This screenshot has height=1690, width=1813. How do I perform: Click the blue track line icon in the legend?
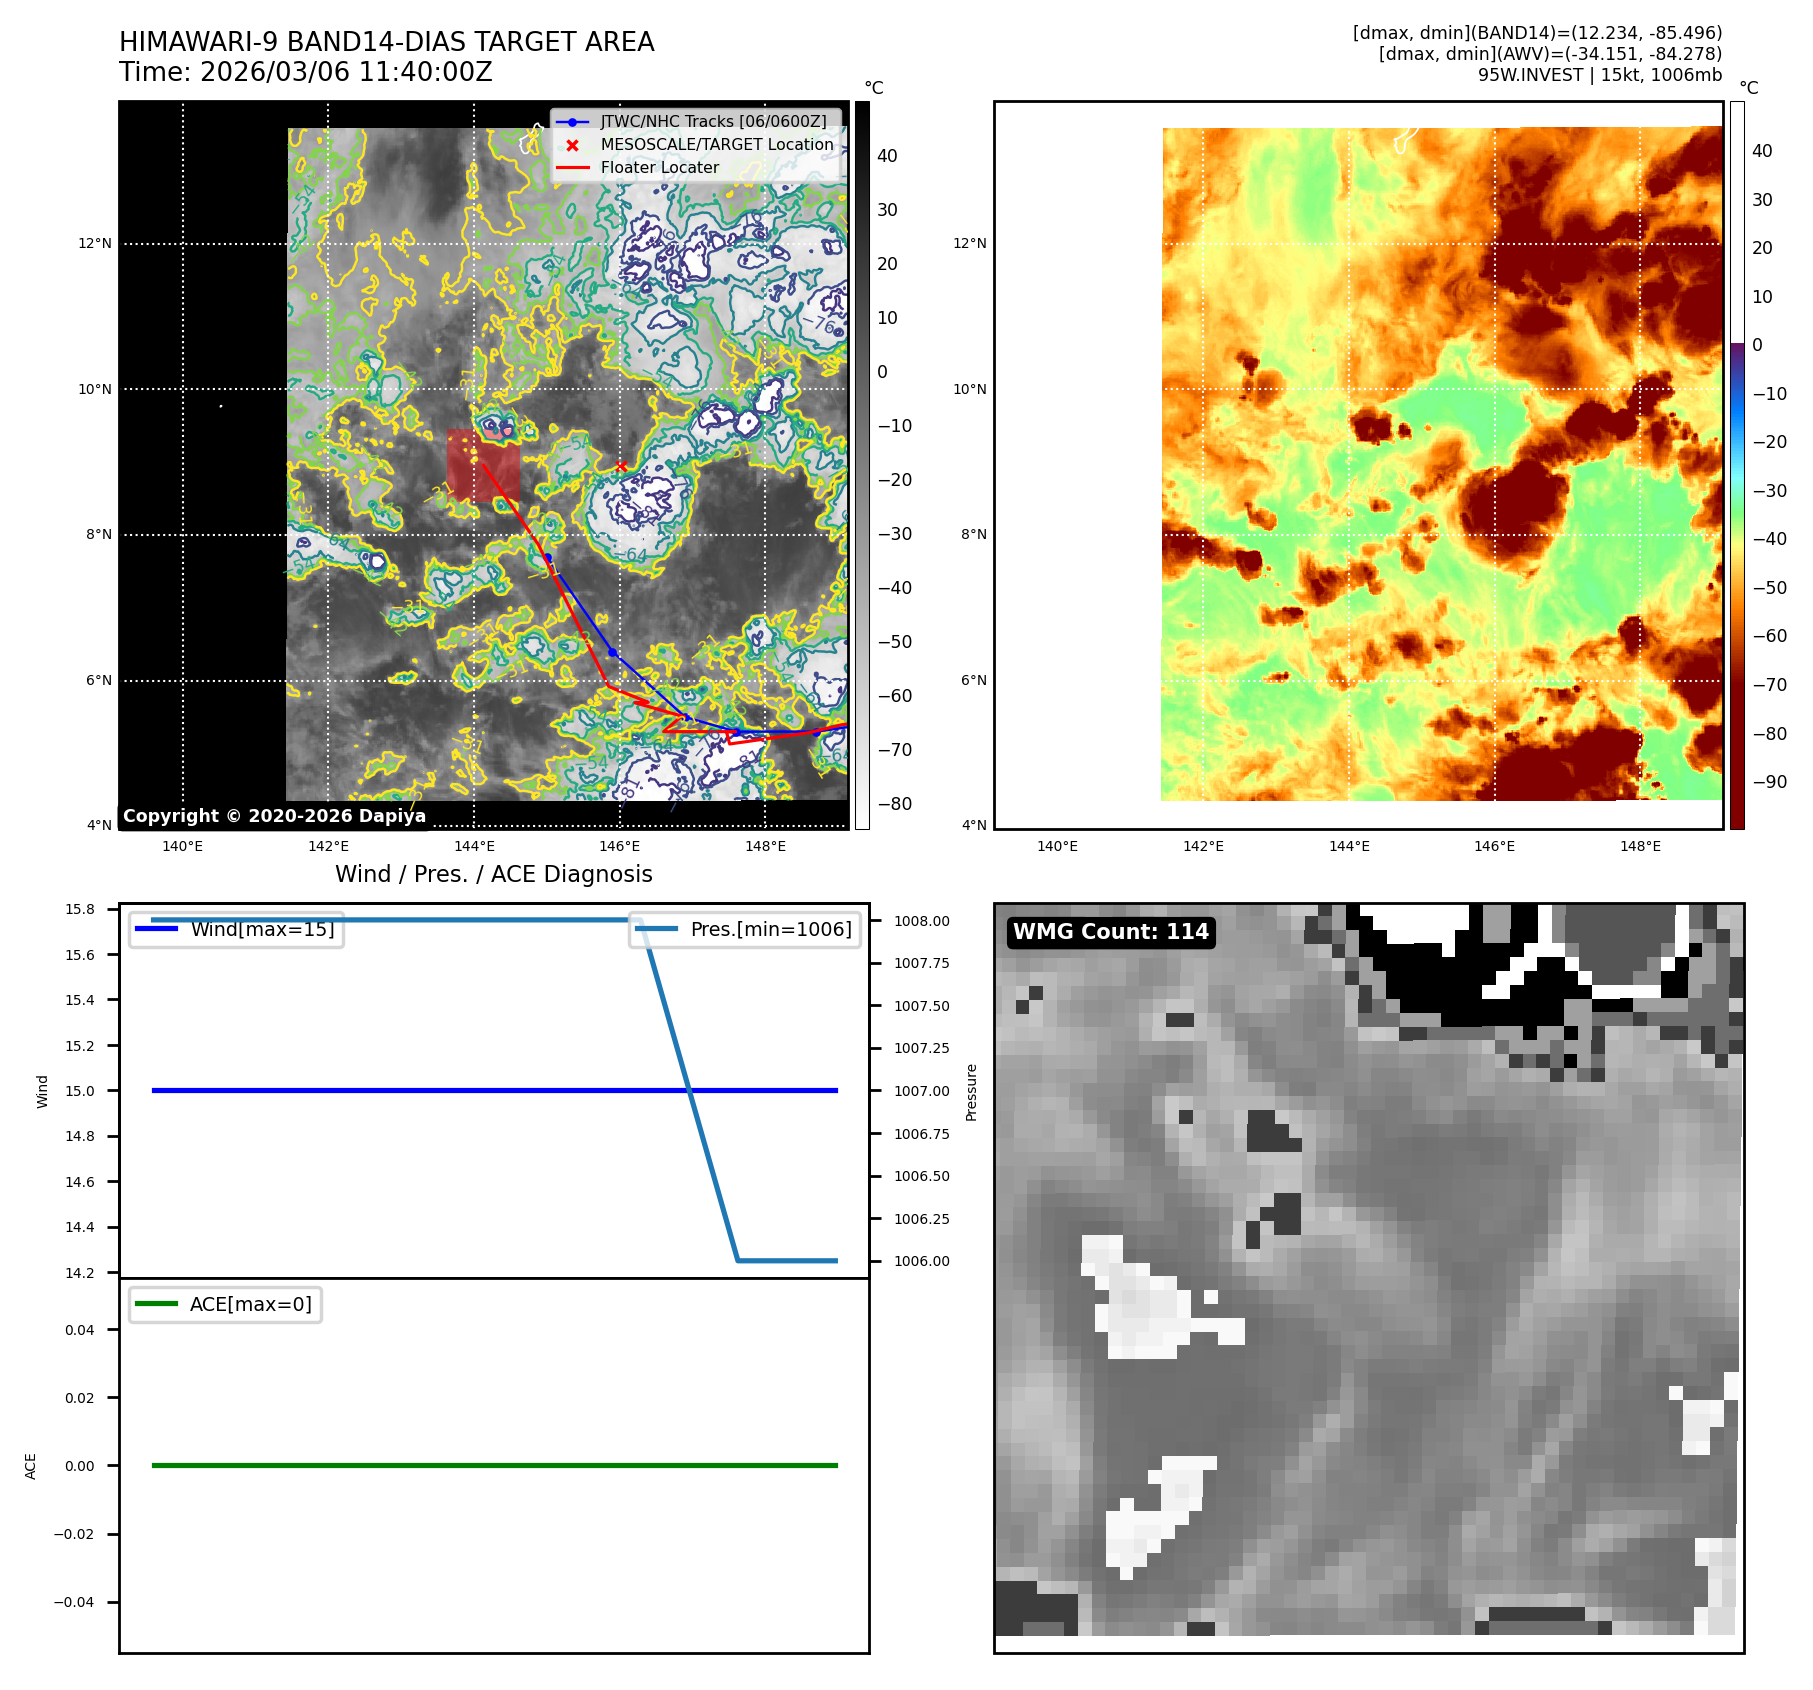(572, 122)
